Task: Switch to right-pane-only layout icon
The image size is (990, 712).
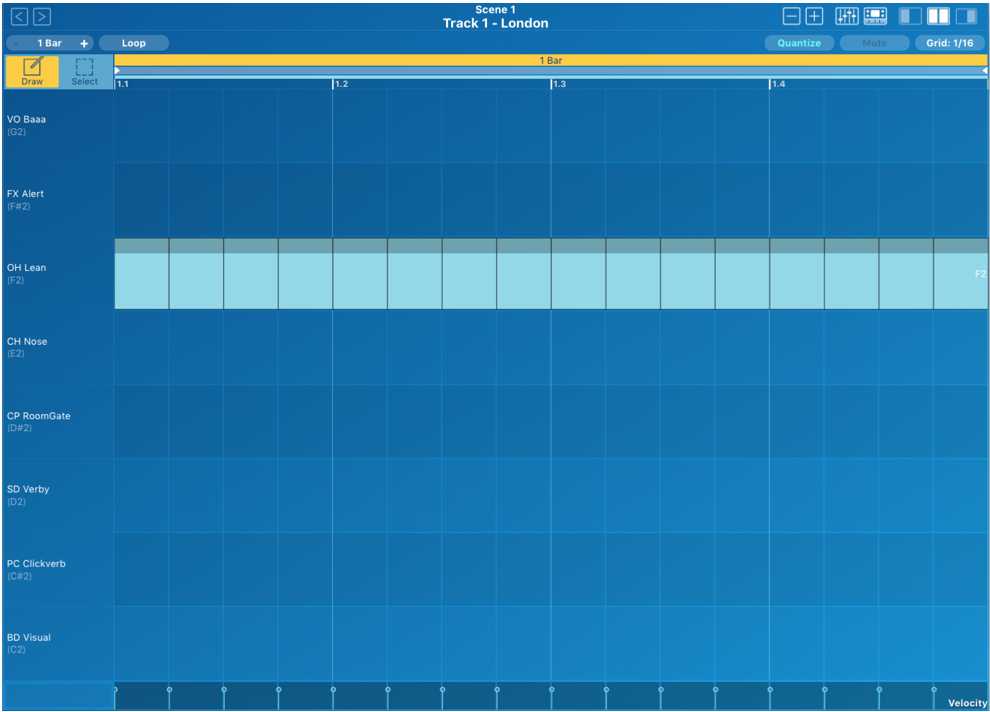Action: point(966,16)
